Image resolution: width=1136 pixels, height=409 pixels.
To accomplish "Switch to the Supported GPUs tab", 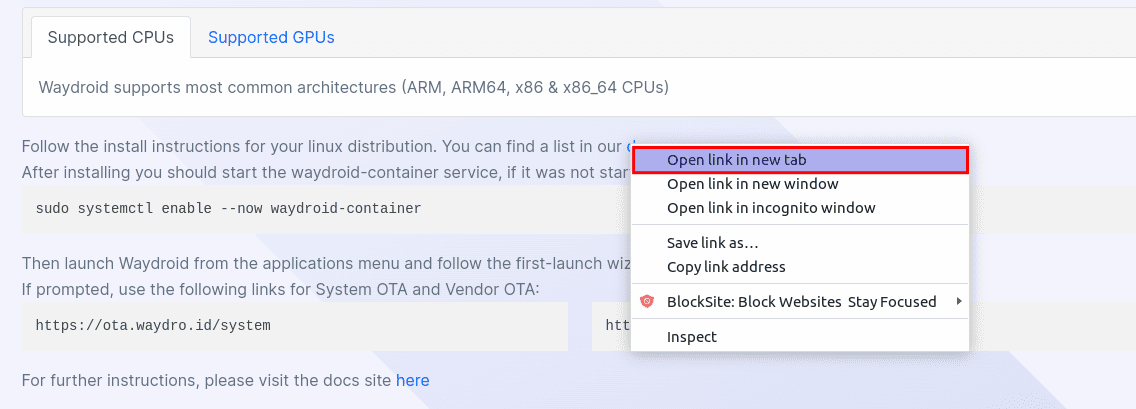I will [271, 38].
